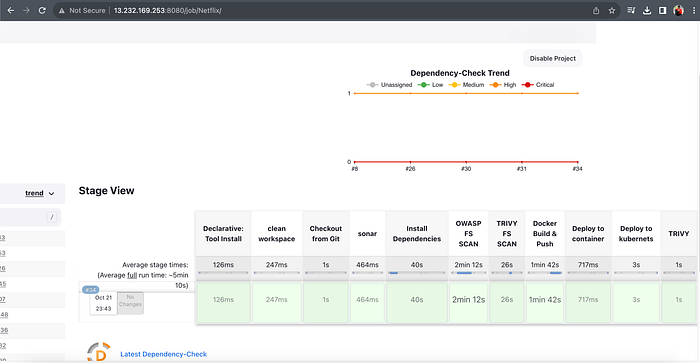Open the browser reading list icon
This screenshot has height=363, width=700.
(631, 10)
